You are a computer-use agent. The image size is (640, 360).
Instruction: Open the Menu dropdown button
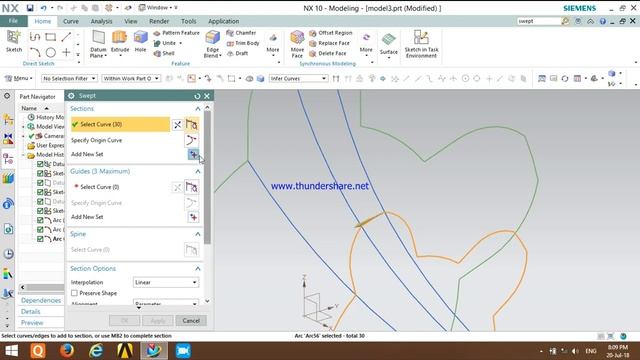18,78
